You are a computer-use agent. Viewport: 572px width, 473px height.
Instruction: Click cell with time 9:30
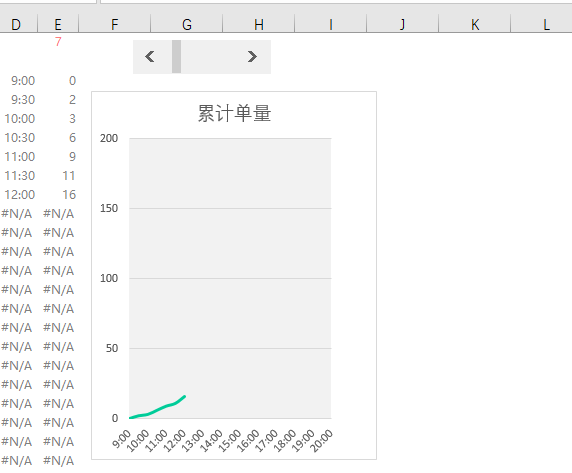23,100
